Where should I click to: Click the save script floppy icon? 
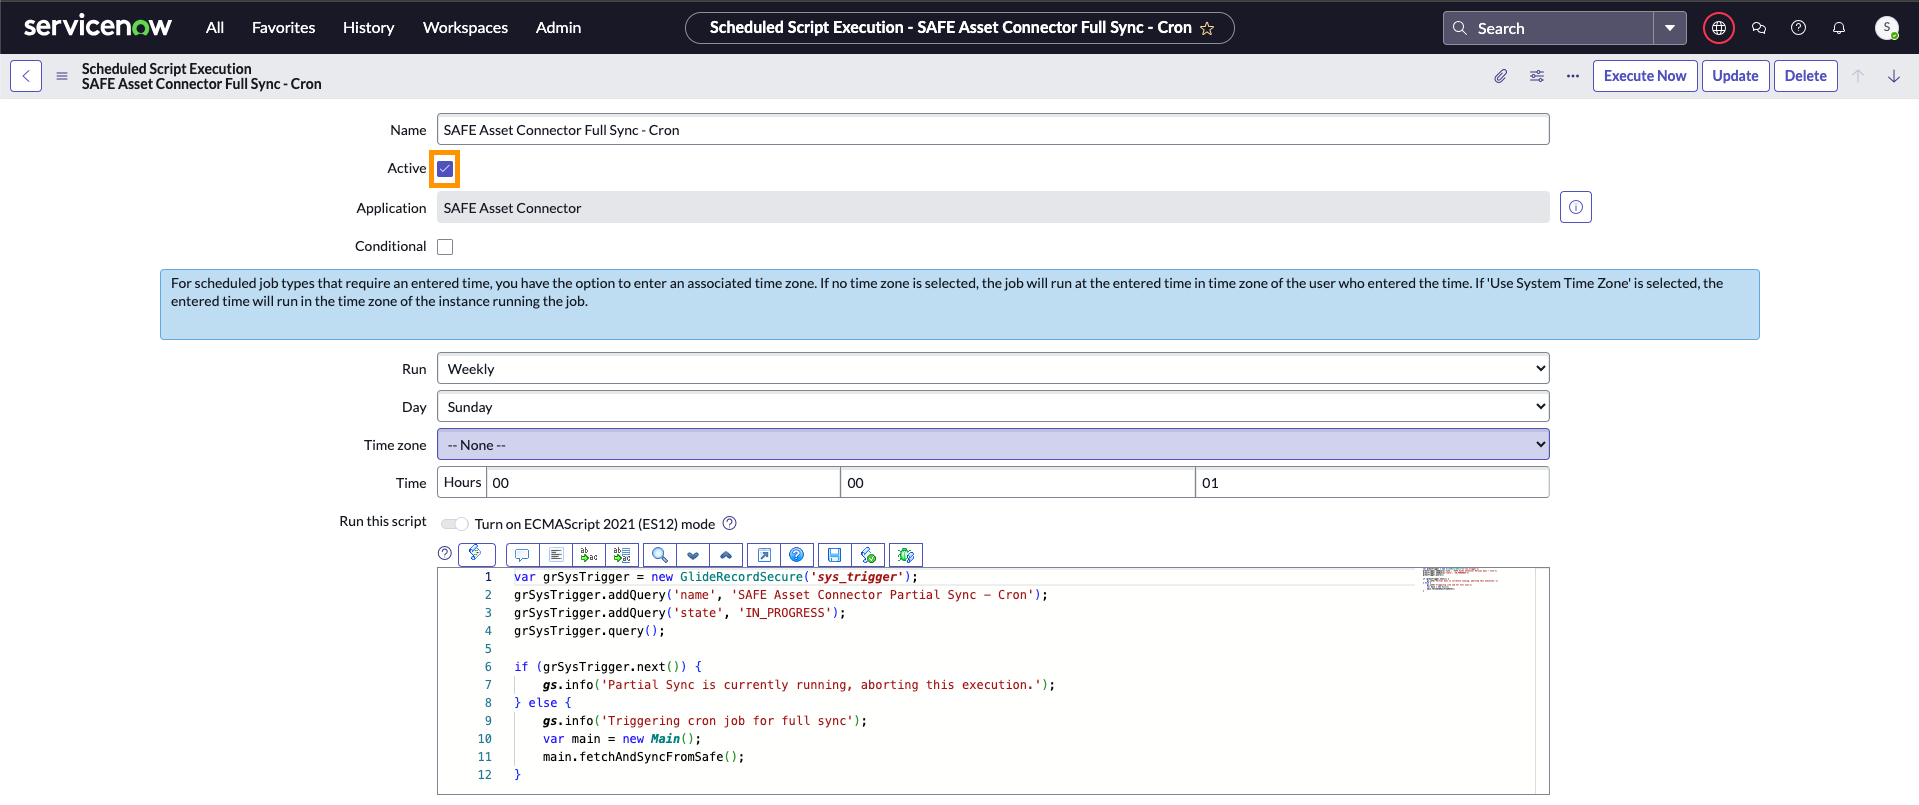[x=834, y=555]
